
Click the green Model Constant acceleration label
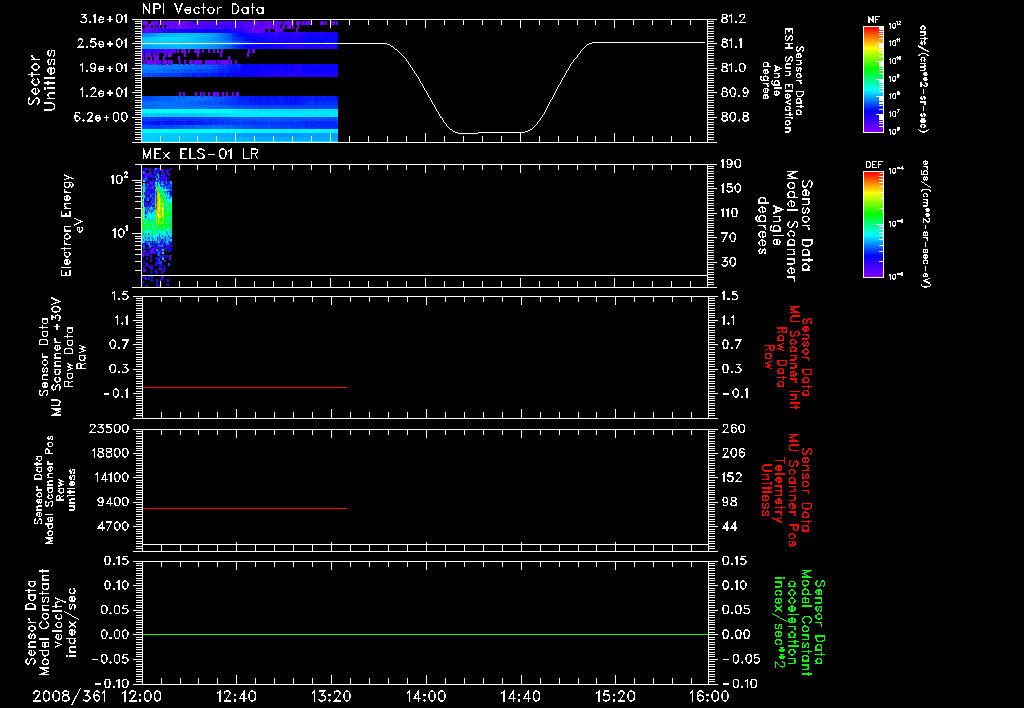coord(798,622)
